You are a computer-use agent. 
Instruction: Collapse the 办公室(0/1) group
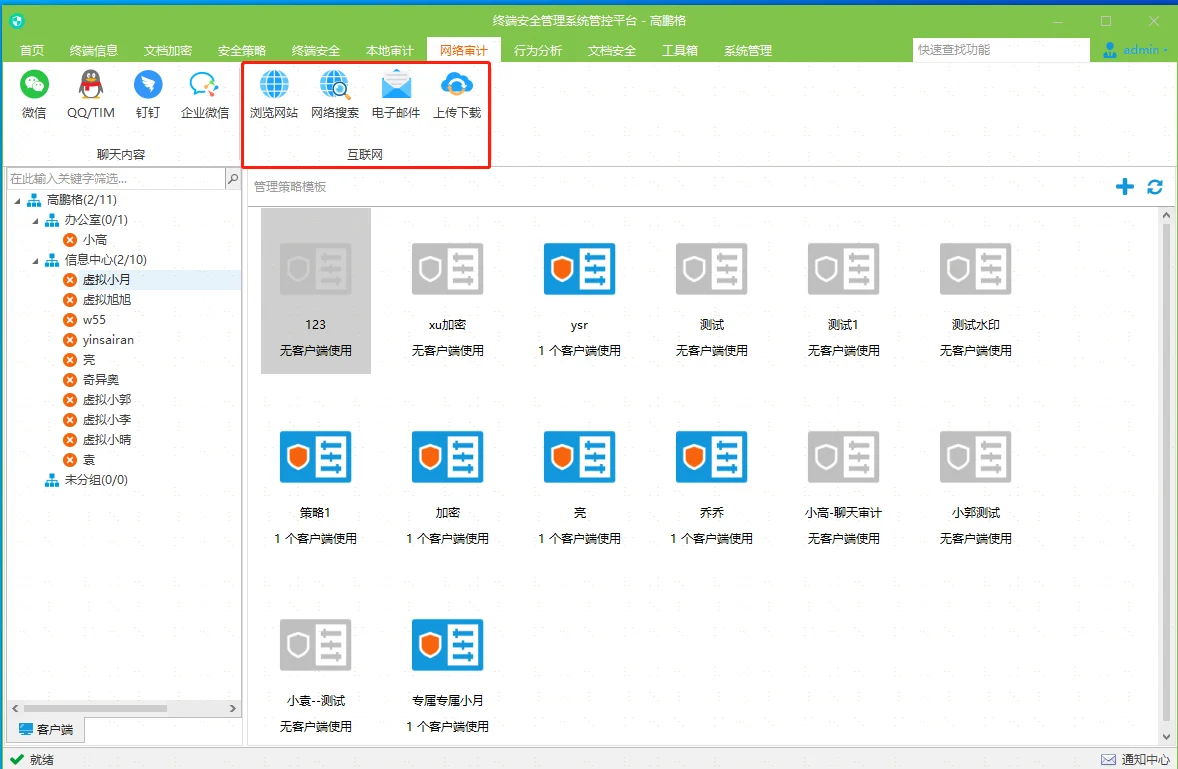[35, 221]
